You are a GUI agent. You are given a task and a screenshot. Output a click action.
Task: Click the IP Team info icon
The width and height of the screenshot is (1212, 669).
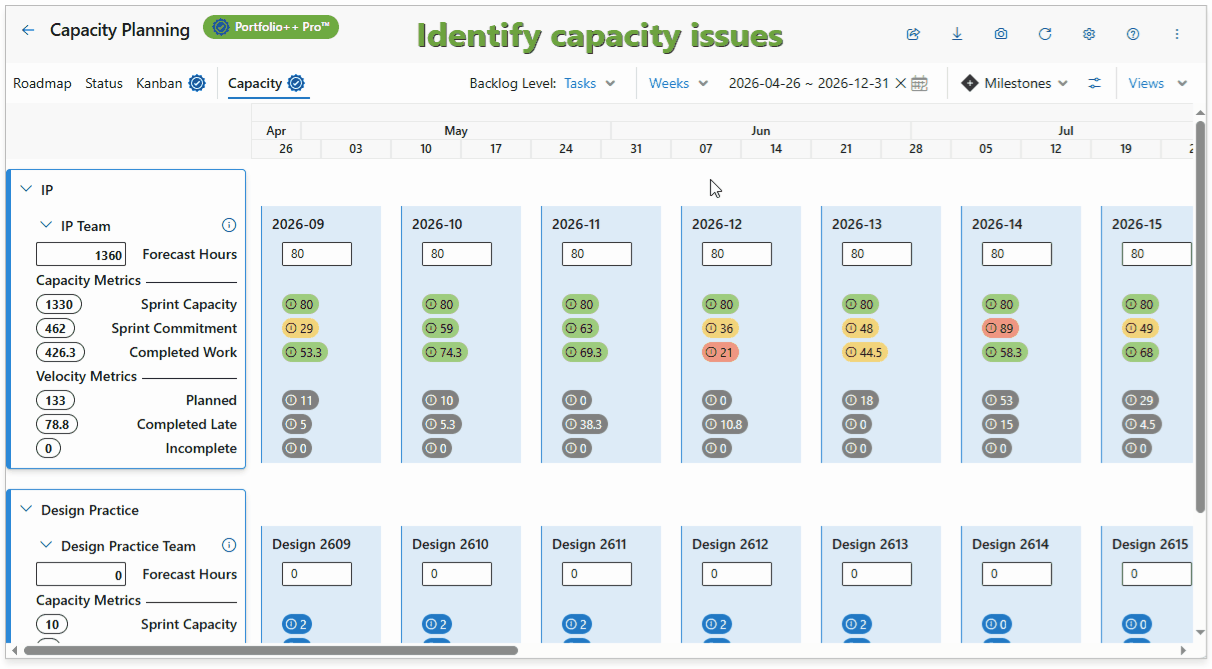point(229,226)
